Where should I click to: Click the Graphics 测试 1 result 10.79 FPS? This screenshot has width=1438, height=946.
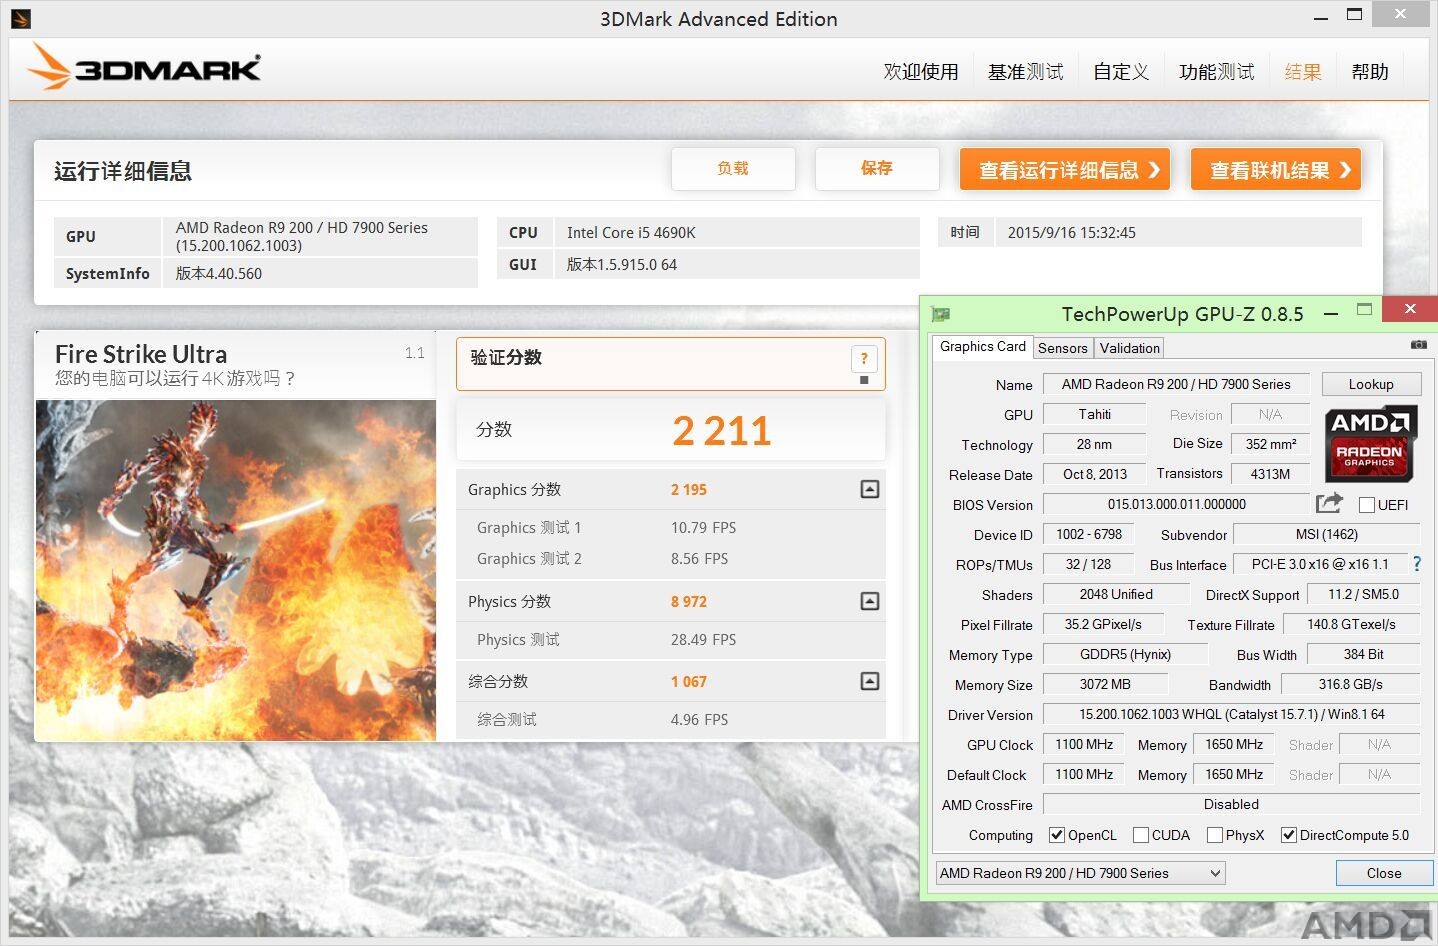pyautogui.click(x=703, y=527)
